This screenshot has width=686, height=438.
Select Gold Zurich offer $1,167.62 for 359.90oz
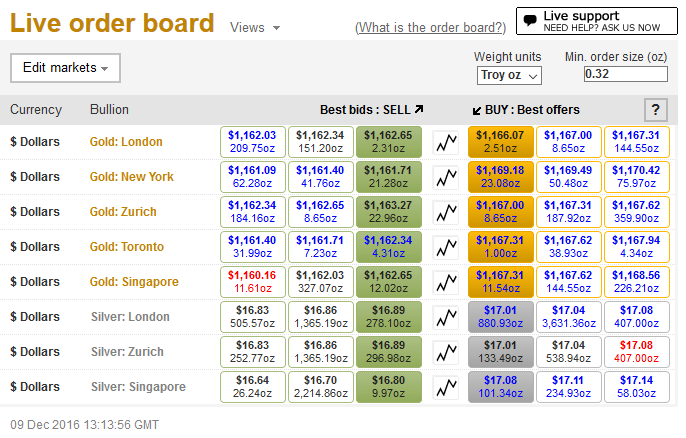(637, 212)
